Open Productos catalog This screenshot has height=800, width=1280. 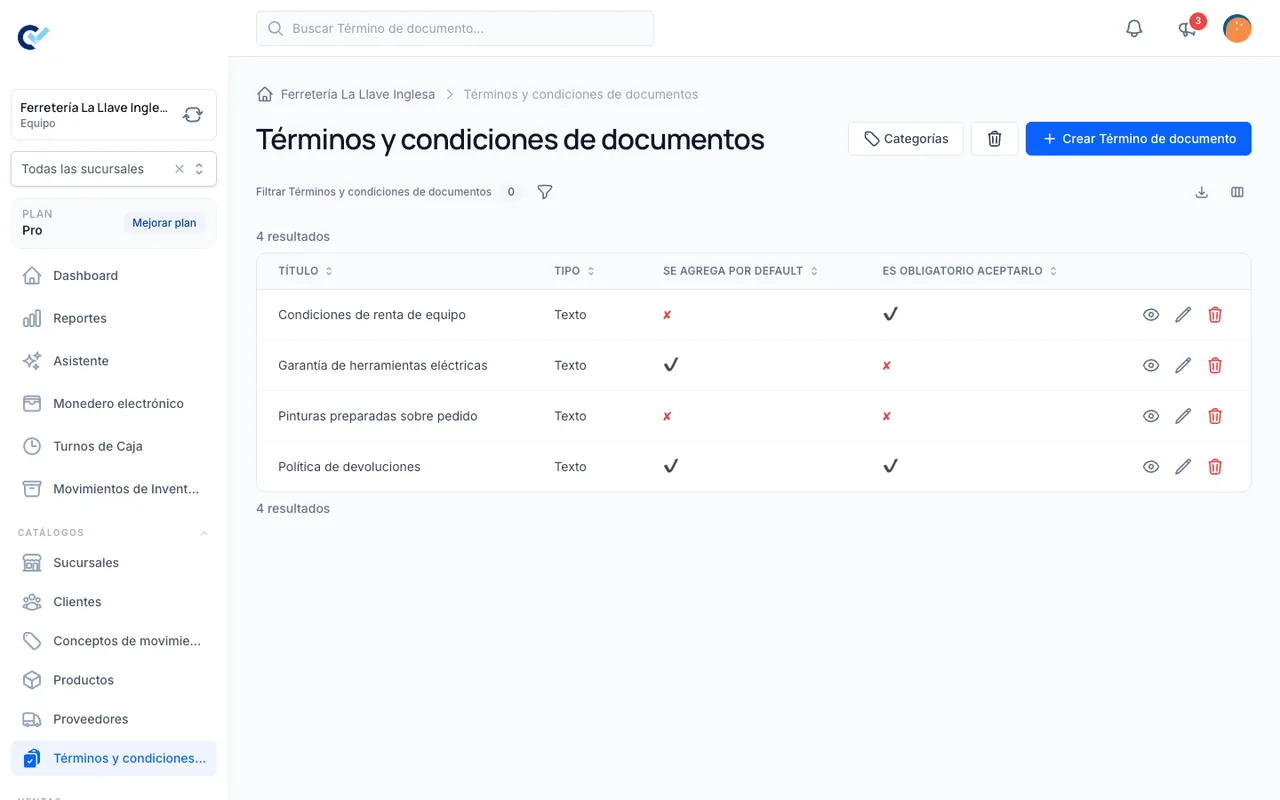(x=114, y=680)
